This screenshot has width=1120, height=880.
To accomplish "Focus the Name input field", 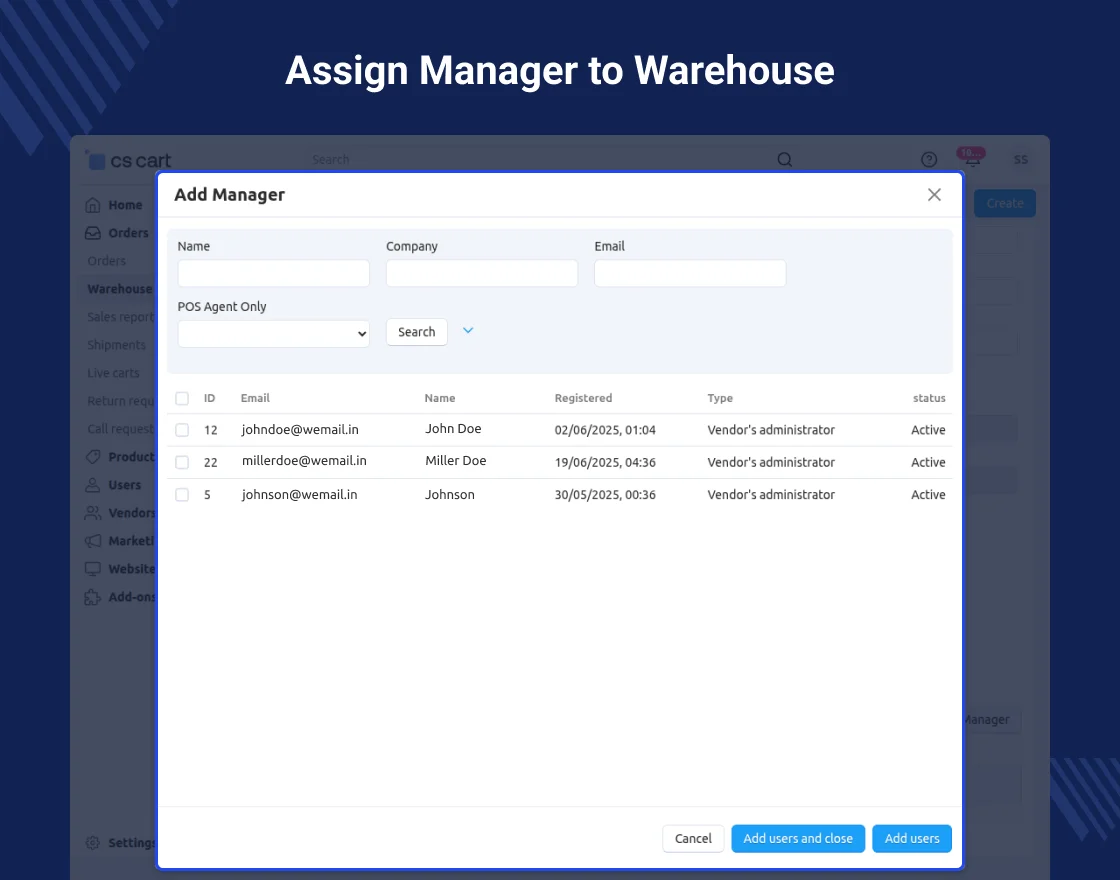I will 274,274.
